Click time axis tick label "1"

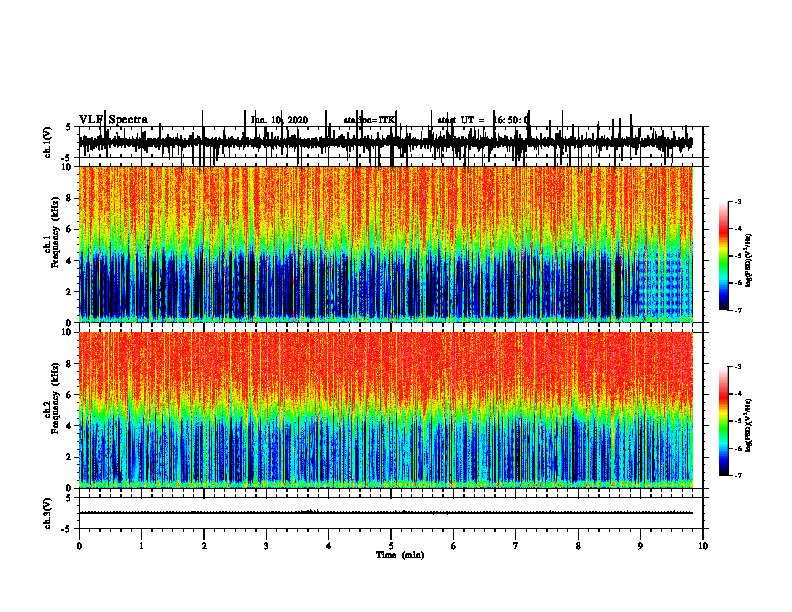pos(141,546)
